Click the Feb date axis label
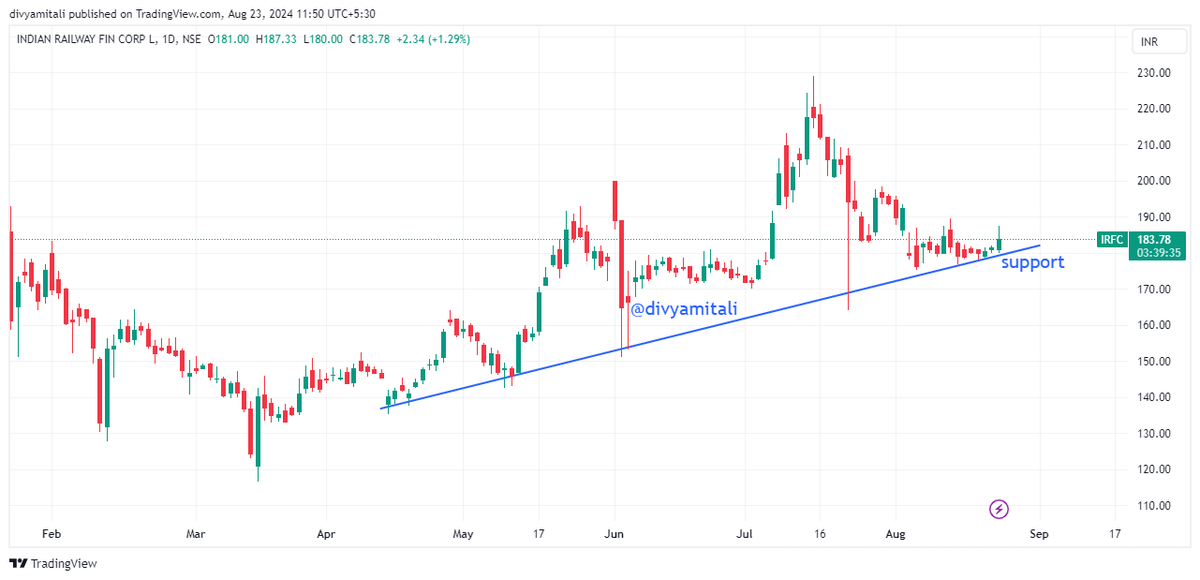 tap(52, 535)
